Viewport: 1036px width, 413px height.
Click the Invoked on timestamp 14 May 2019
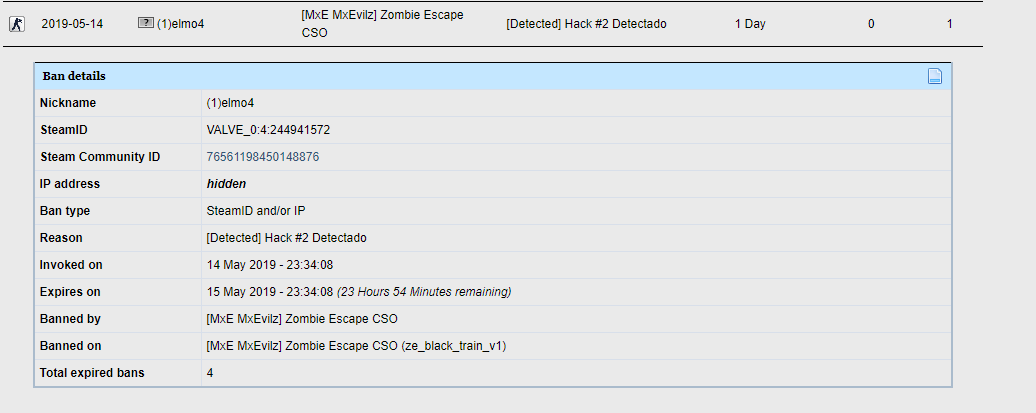(x=270, y=265)
